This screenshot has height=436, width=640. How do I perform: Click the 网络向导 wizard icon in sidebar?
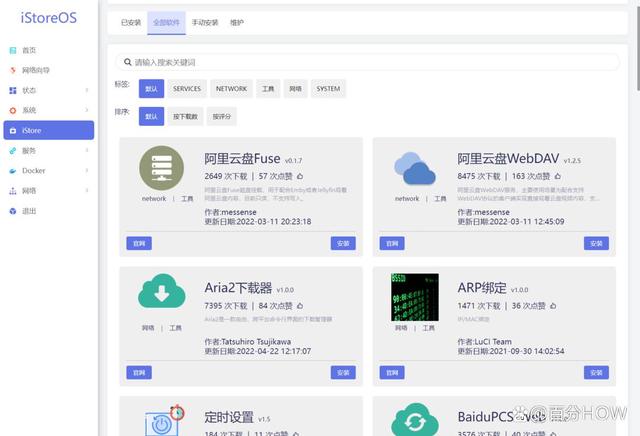pos(13,70)
